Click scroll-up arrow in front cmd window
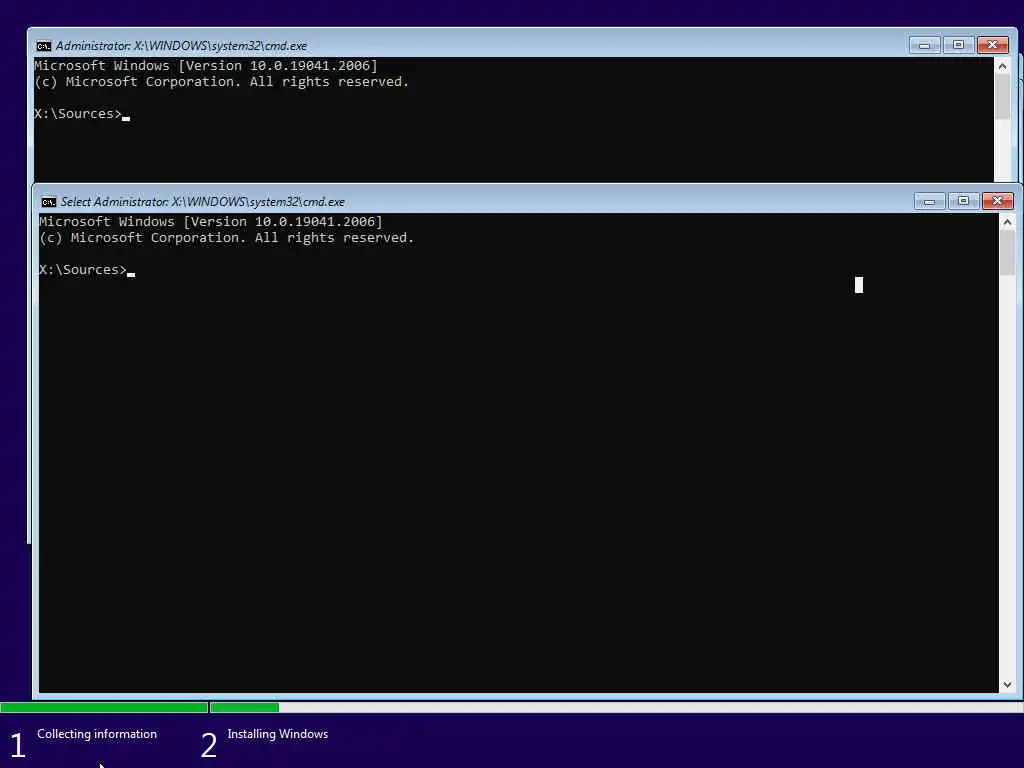Image resolution: width=1024 pixels, height=768 pixels. pos(1007,223)
